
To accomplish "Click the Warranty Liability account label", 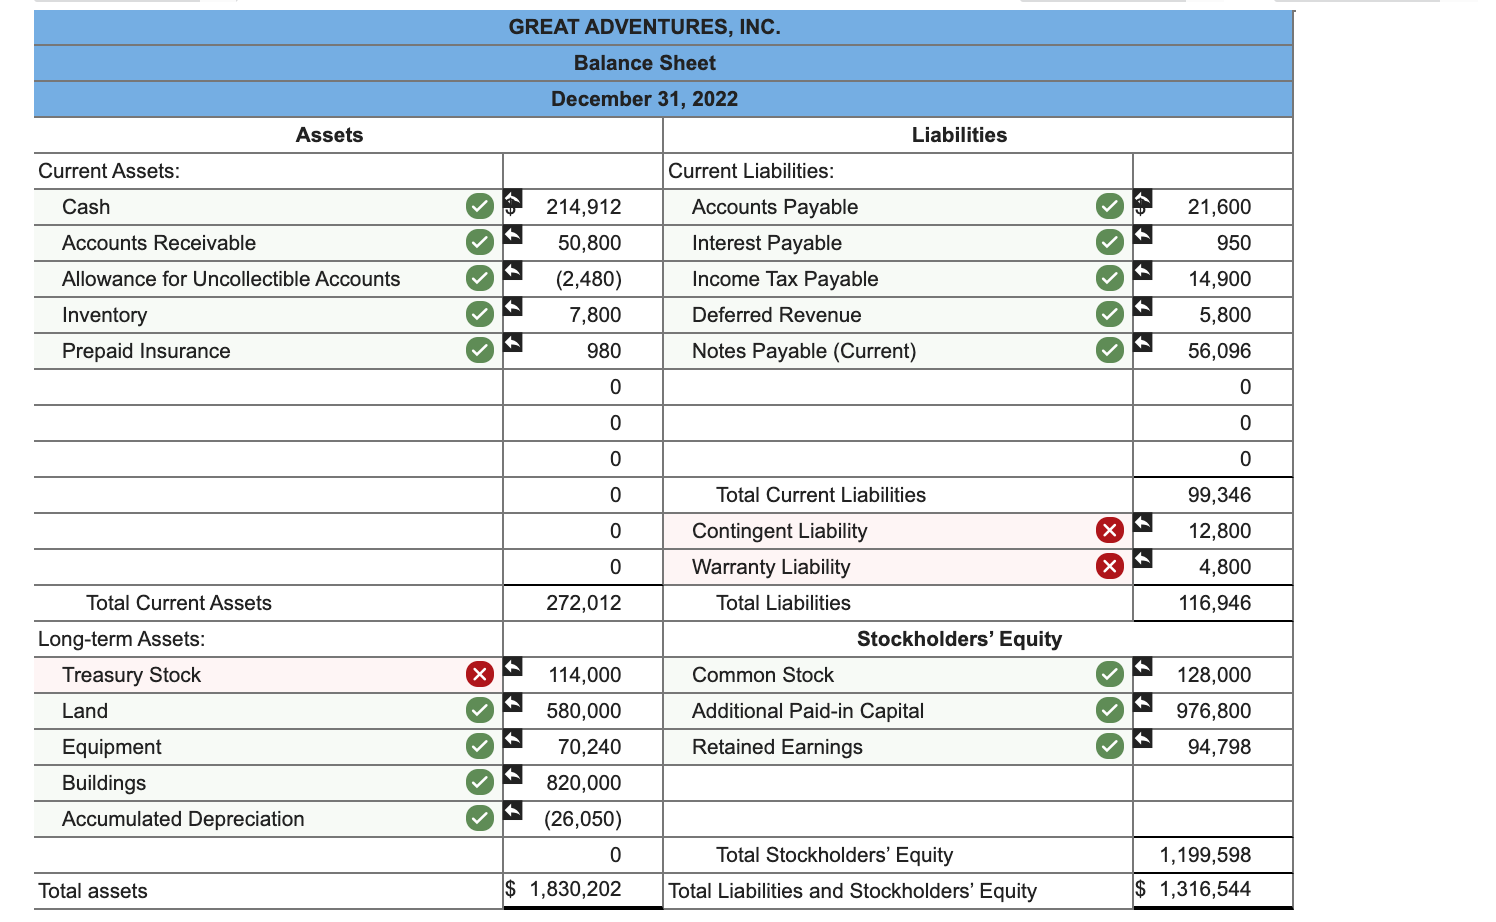I will pyautogui.click(x=771, y=567).
